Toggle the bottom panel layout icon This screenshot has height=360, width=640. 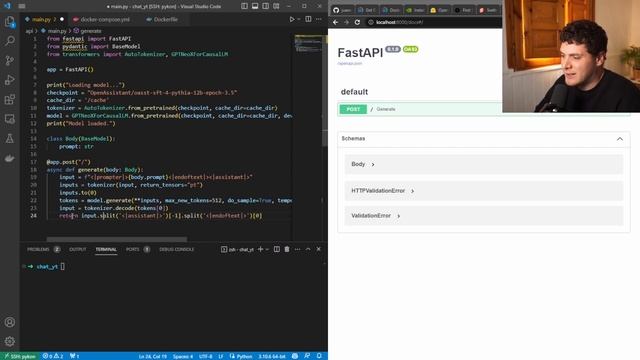tap(255, 6)
